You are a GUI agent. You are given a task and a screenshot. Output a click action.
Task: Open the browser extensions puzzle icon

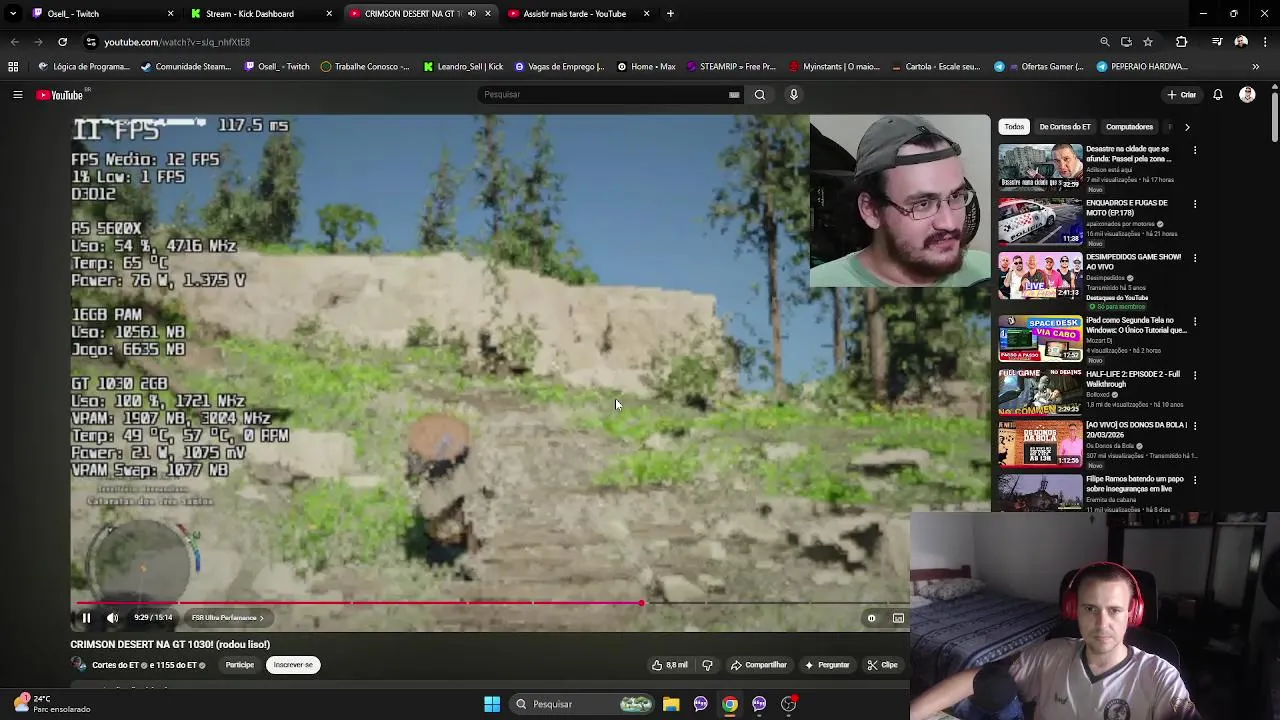1182,42
